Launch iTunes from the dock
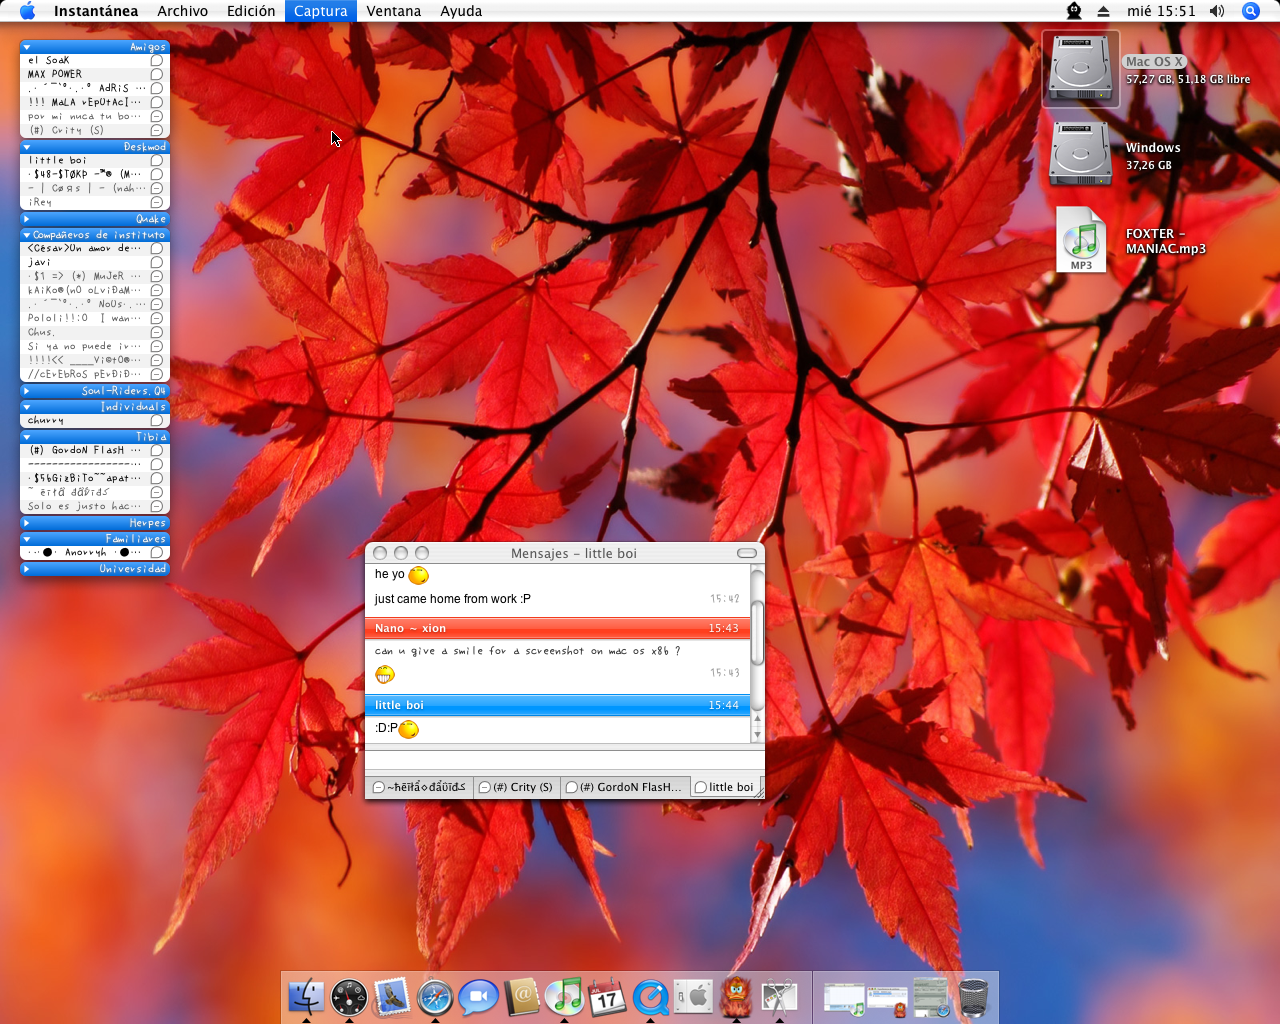The height and width of the screenshot is (1024, 1280). click(564, 997)
